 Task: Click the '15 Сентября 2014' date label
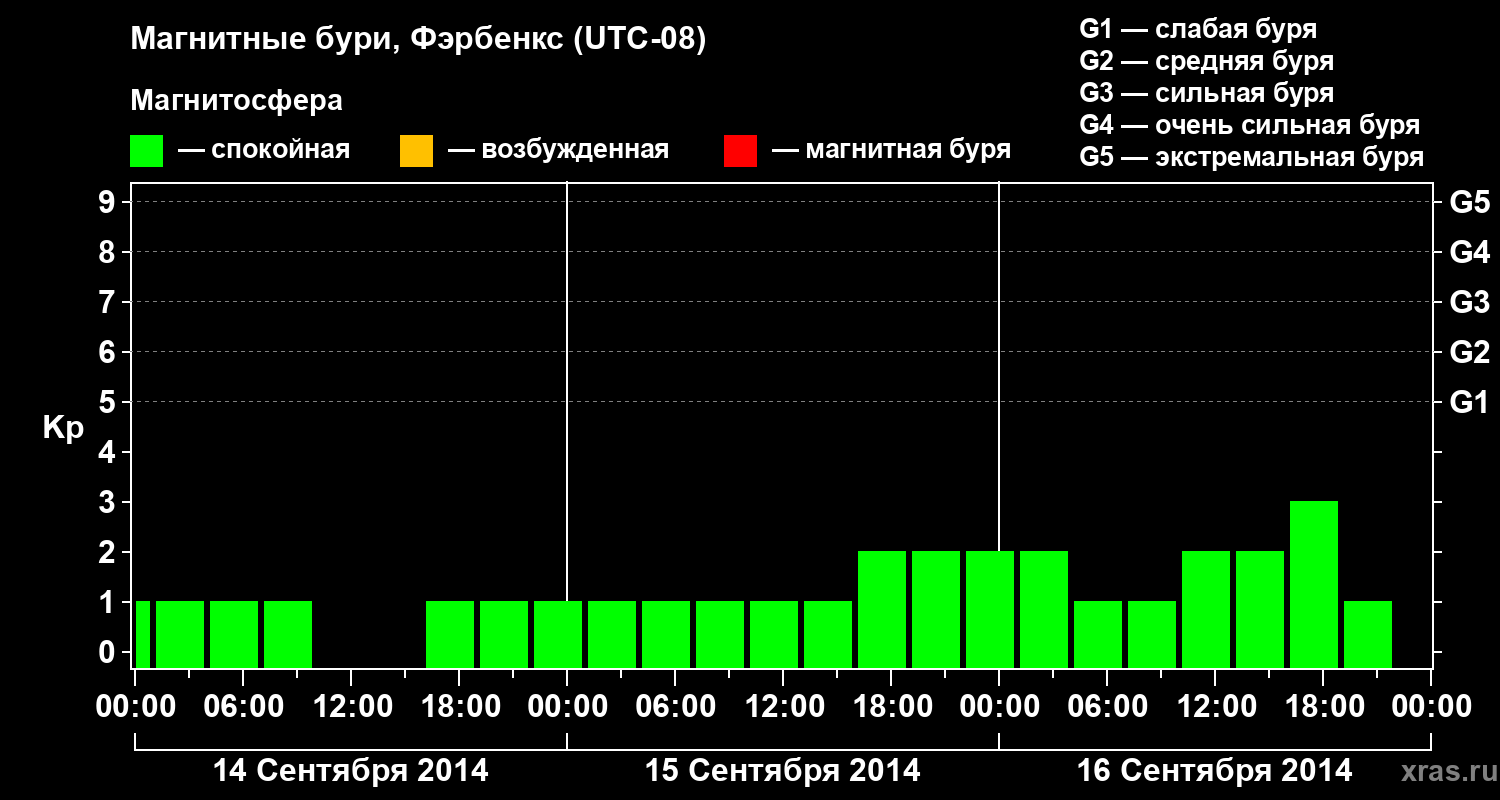click(783, 771)
